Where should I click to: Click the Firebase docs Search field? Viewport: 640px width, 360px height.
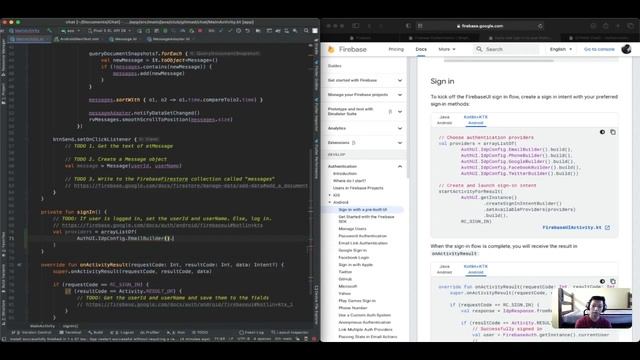(x=506, y=49)
